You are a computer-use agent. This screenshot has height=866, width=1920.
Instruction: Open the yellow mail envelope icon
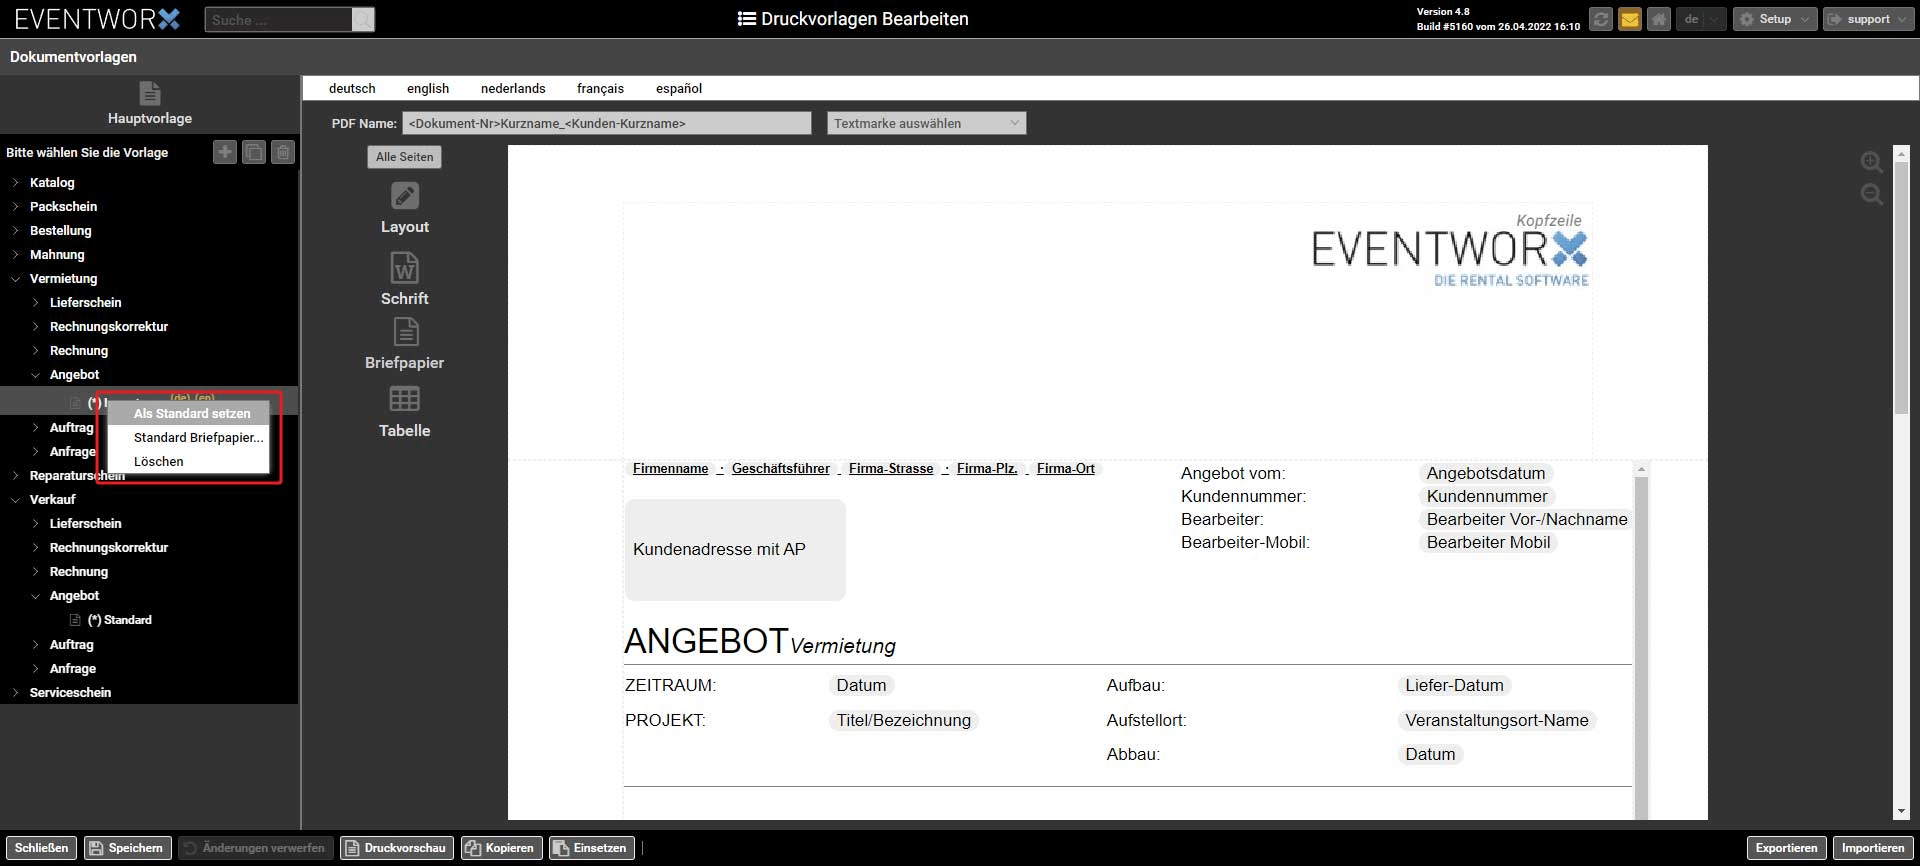click(1629, 19)
